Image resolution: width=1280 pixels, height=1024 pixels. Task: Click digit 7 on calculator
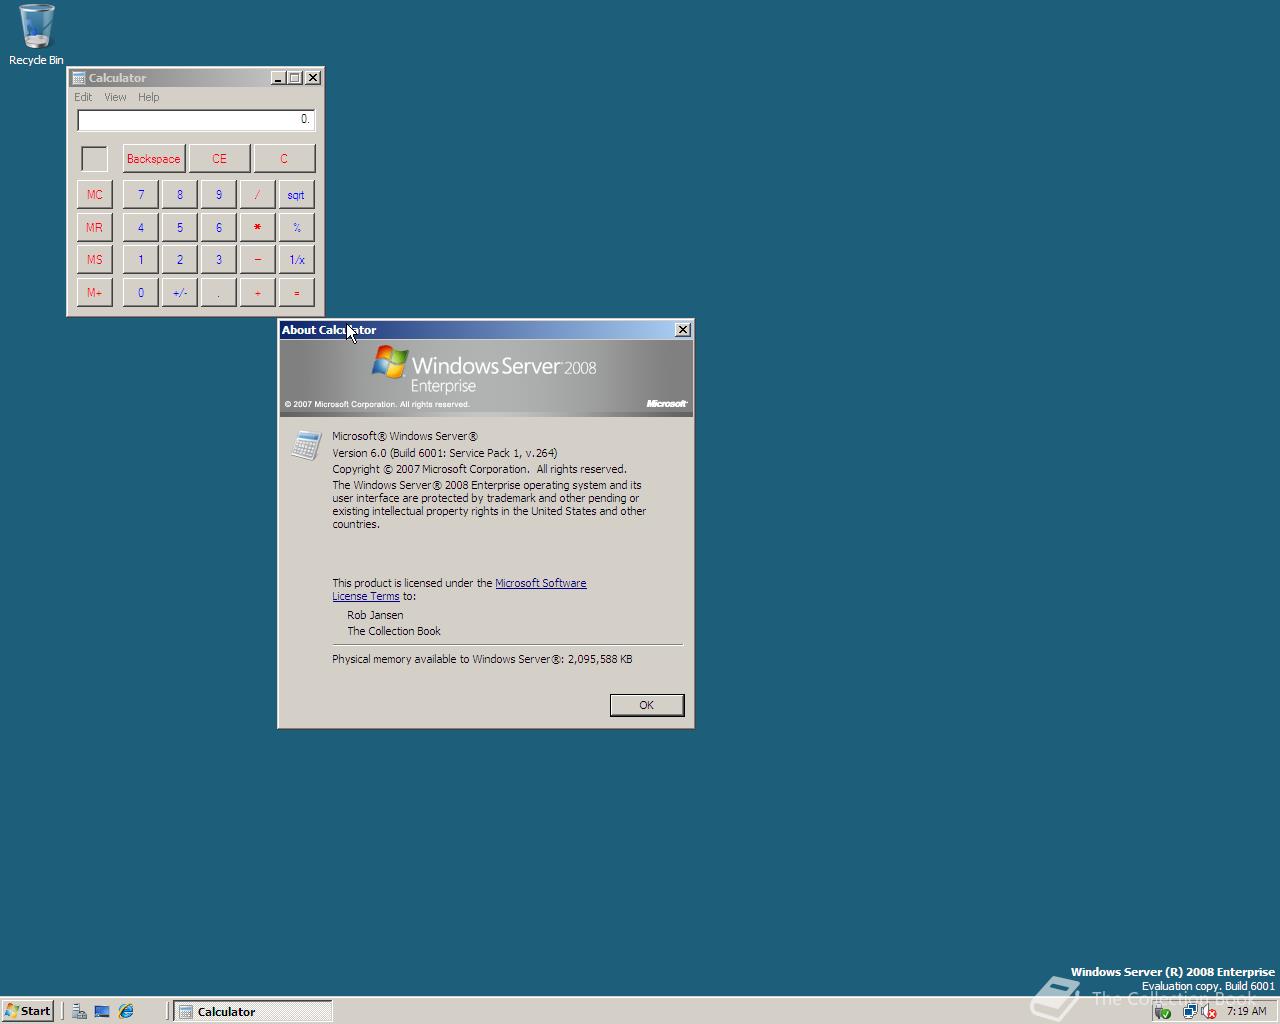click(141, 195)
